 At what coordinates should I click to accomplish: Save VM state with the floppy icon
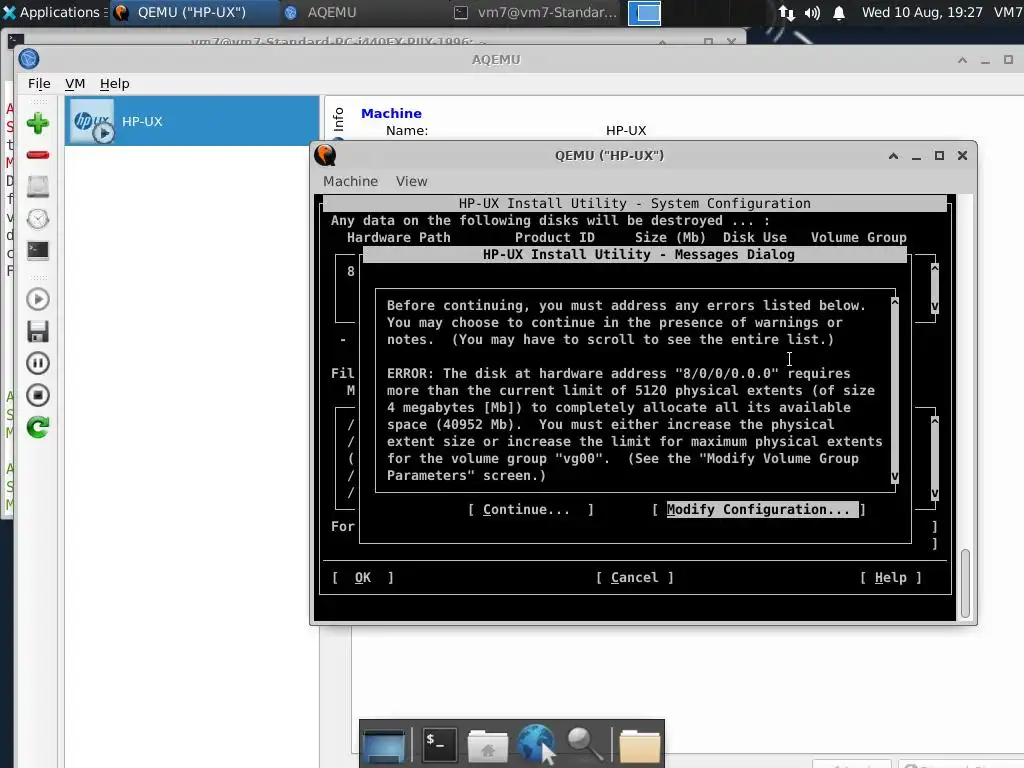[38, 331]
